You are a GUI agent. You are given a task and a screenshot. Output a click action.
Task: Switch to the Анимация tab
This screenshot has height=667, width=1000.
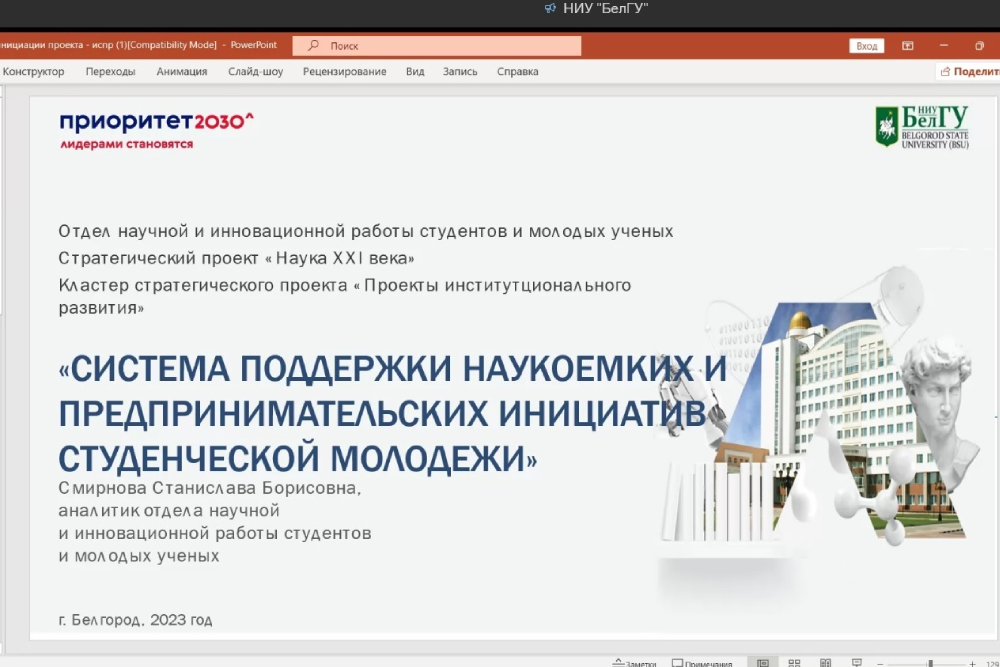coord(182,72)
